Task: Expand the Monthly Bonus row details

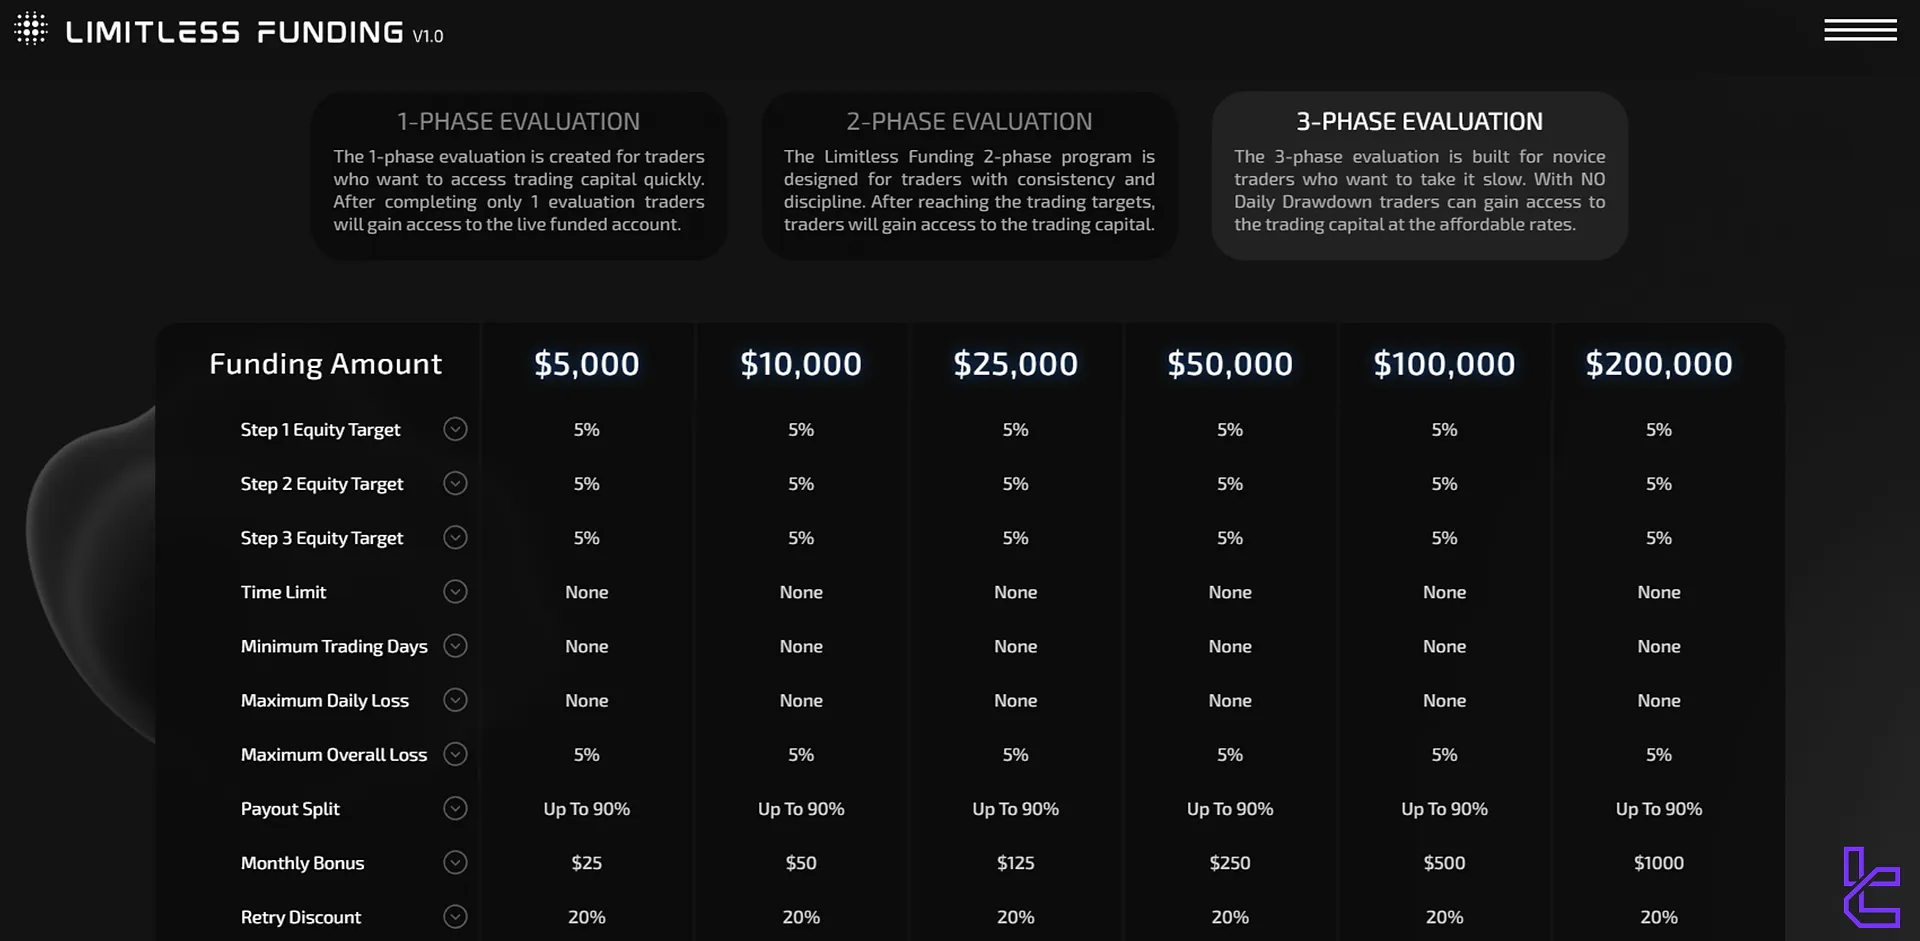Action: 455,862
